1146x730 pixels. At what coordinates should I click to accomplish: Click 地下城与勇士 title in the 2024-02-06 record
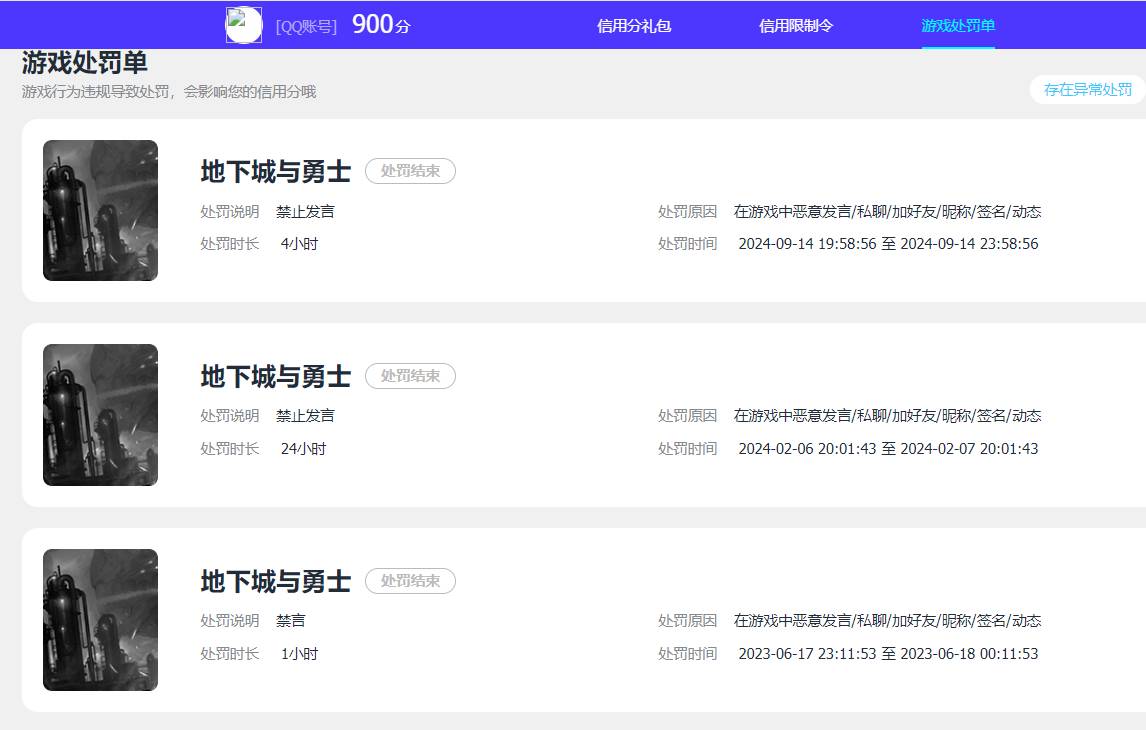(x=275, y=377)
